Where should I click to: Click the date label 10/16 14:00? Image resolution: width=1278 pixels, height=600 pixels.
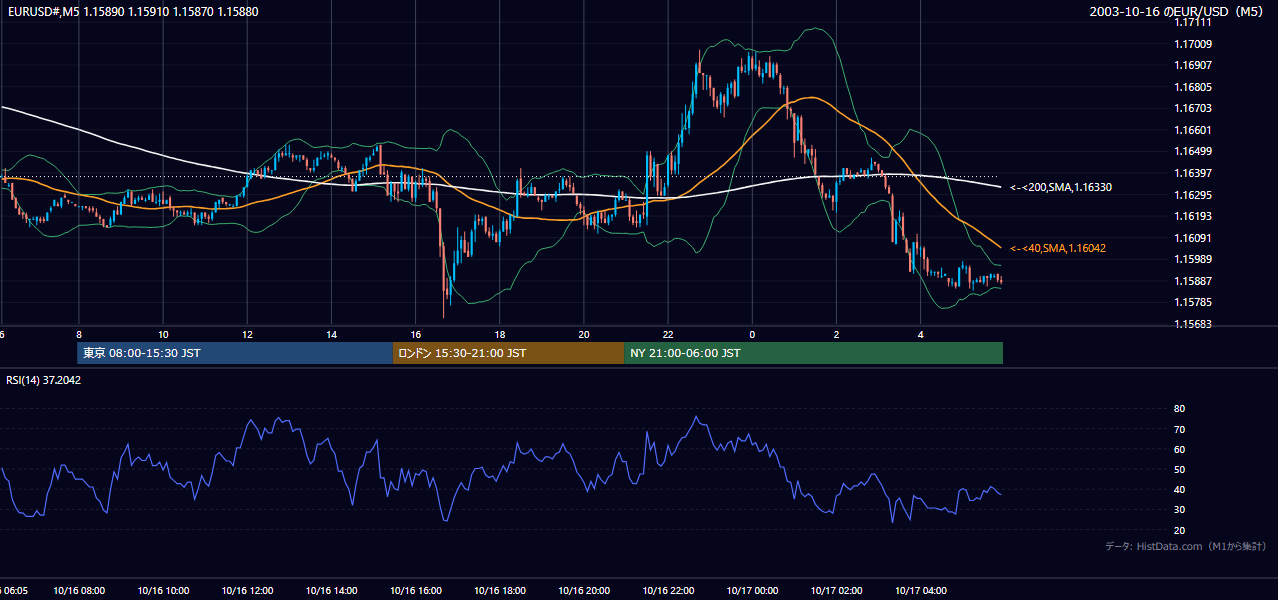tap(331, 591)
